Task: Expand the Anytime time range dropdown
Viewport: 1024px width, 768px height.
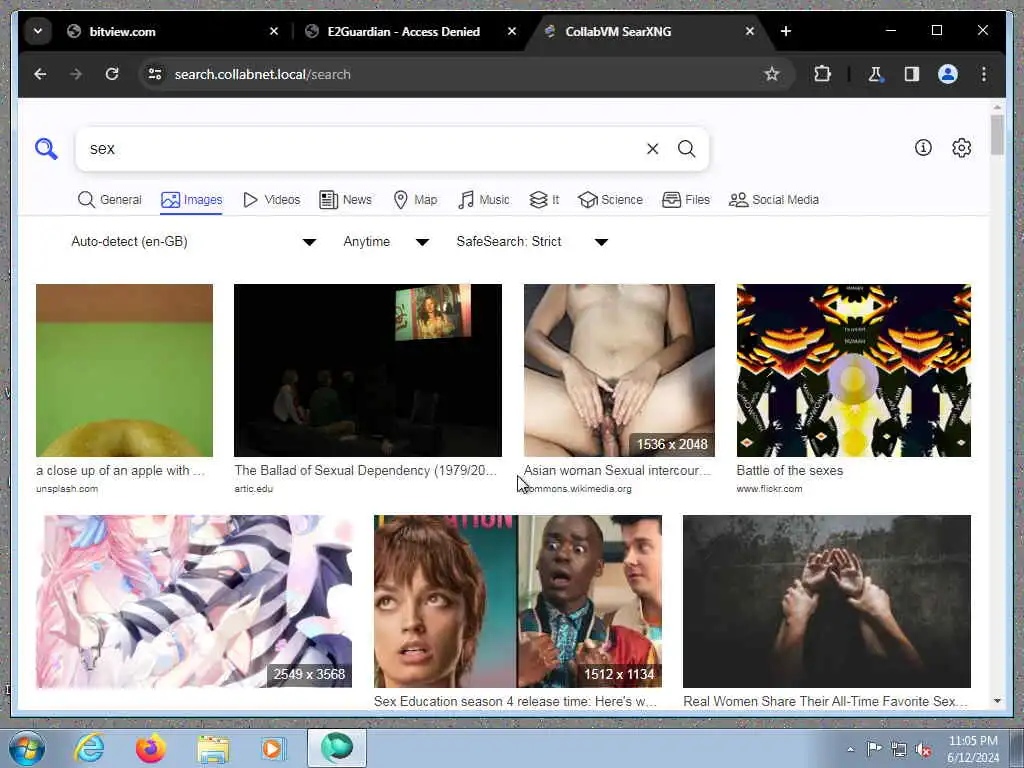Action: coord(386,242)
